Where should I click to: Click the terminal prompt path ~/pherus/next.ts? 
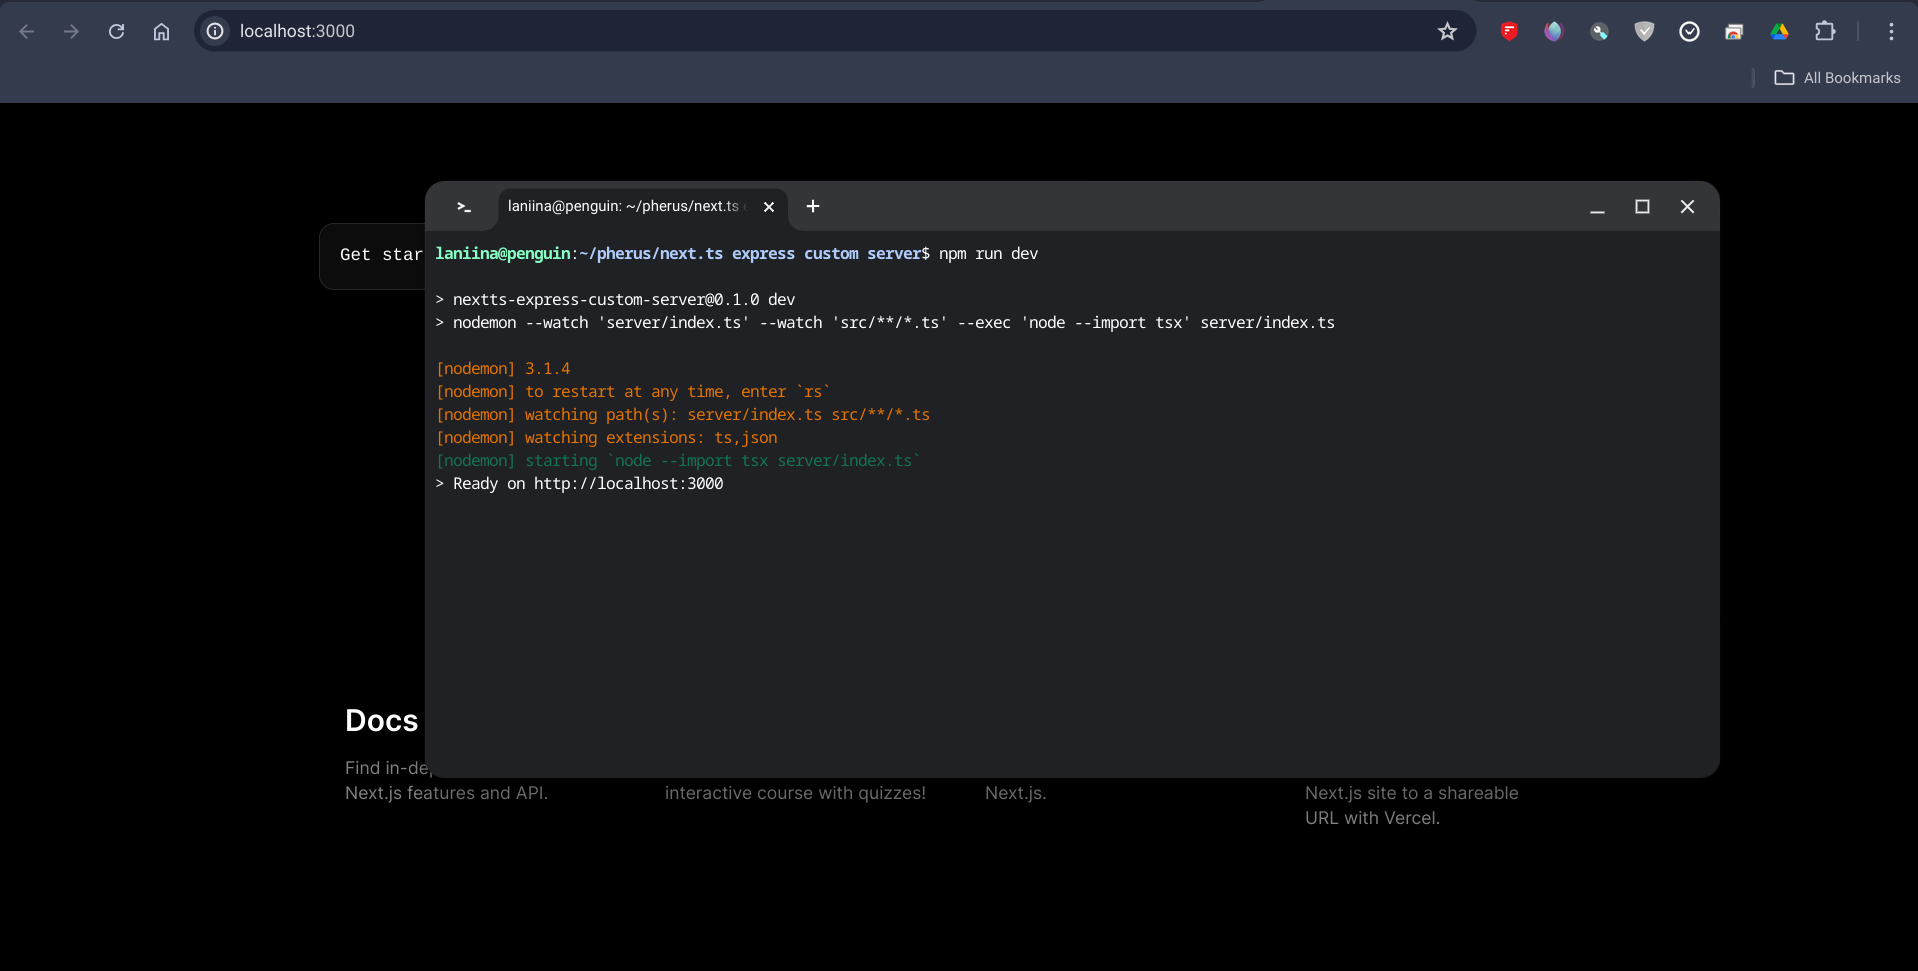(651, 254)
